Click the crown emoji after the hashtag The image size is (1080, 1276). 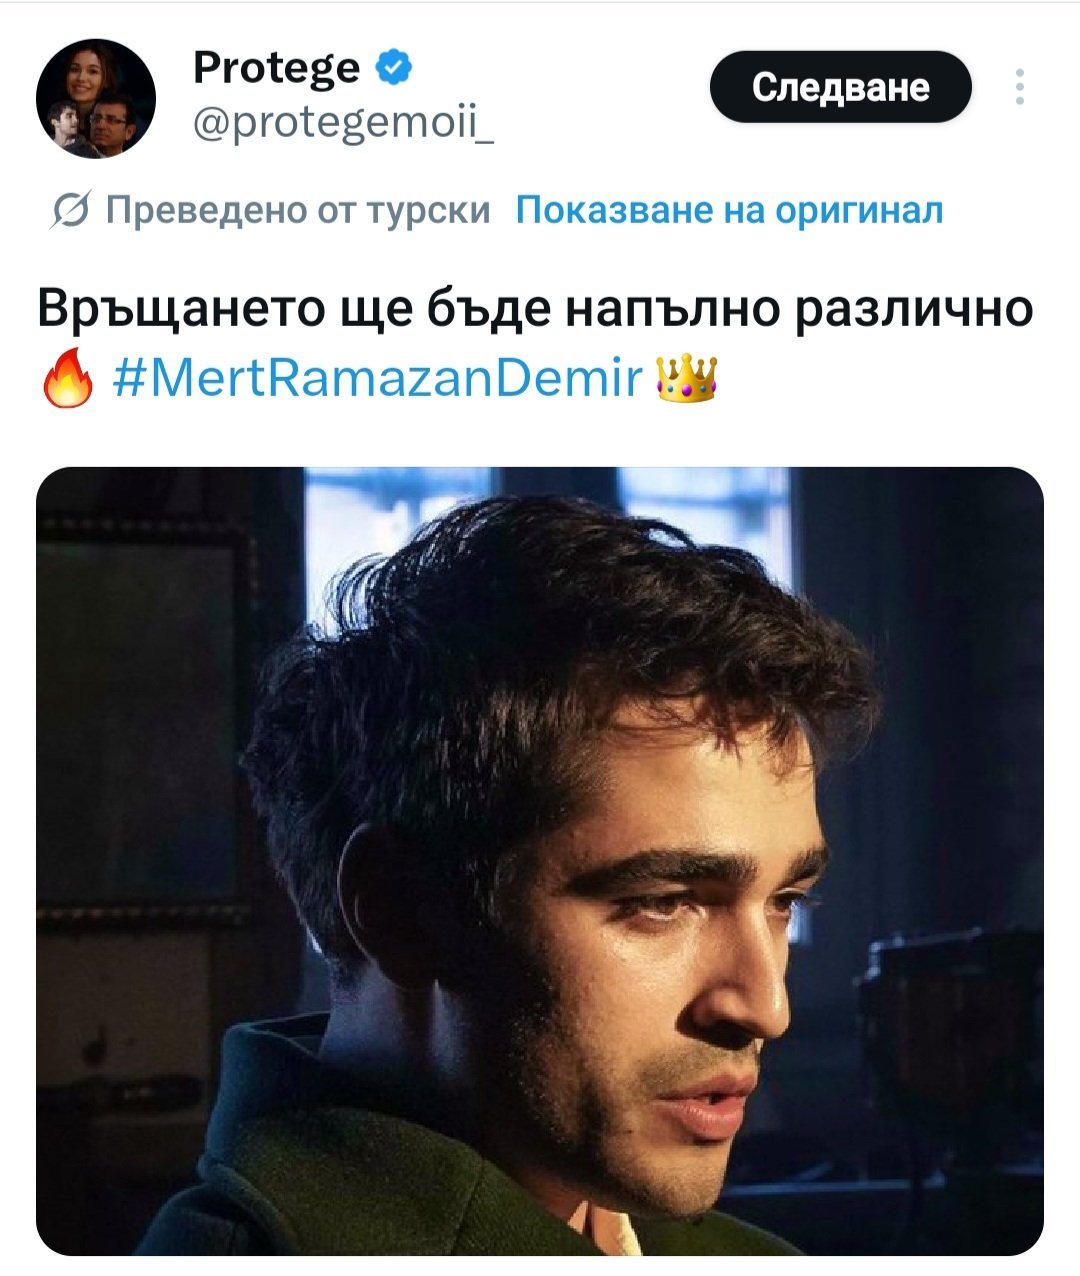click(686, 379)
